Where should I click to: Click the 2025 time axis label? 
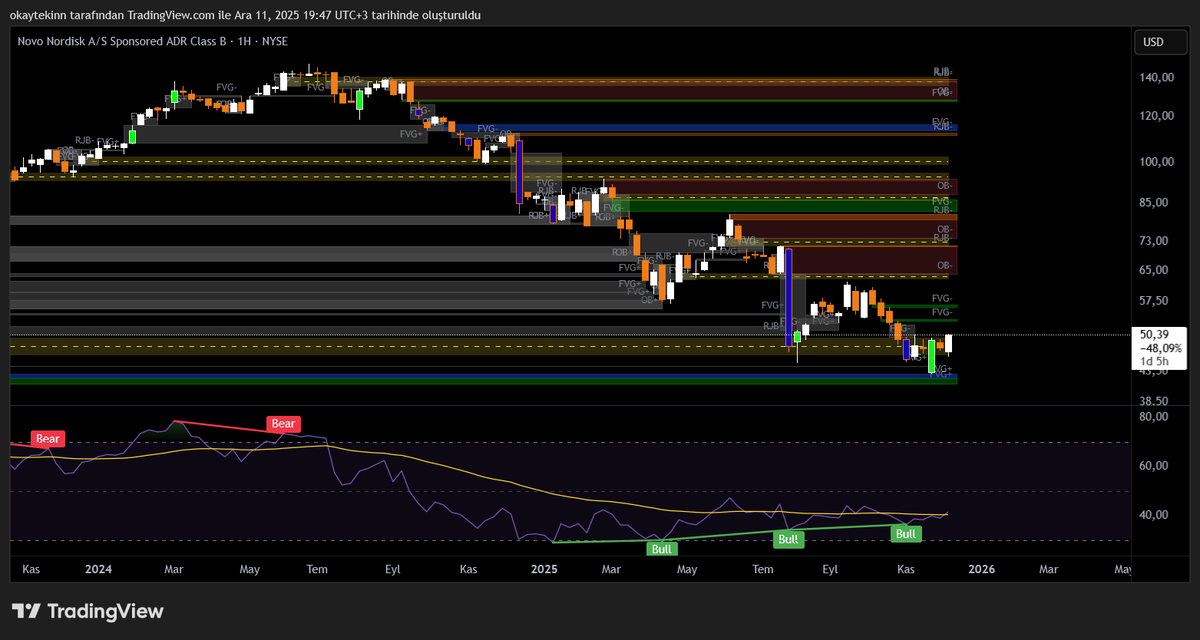544,568
